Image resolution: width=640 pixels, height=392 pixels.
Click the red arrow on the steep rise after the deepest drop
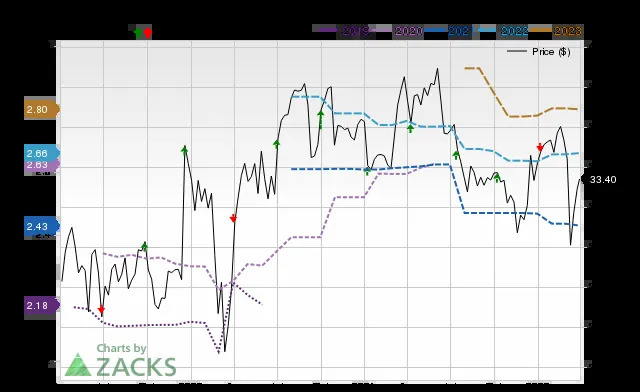click(x=233, y=219)
